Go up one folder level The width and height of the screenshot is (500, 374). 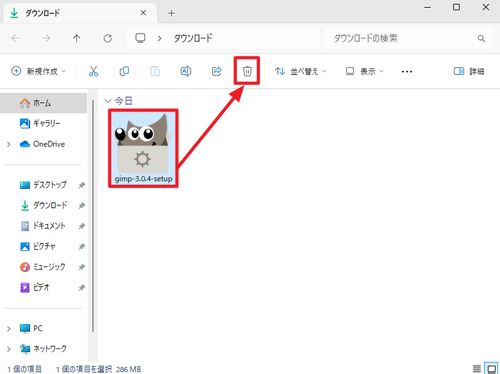click(x=77, y=38)
